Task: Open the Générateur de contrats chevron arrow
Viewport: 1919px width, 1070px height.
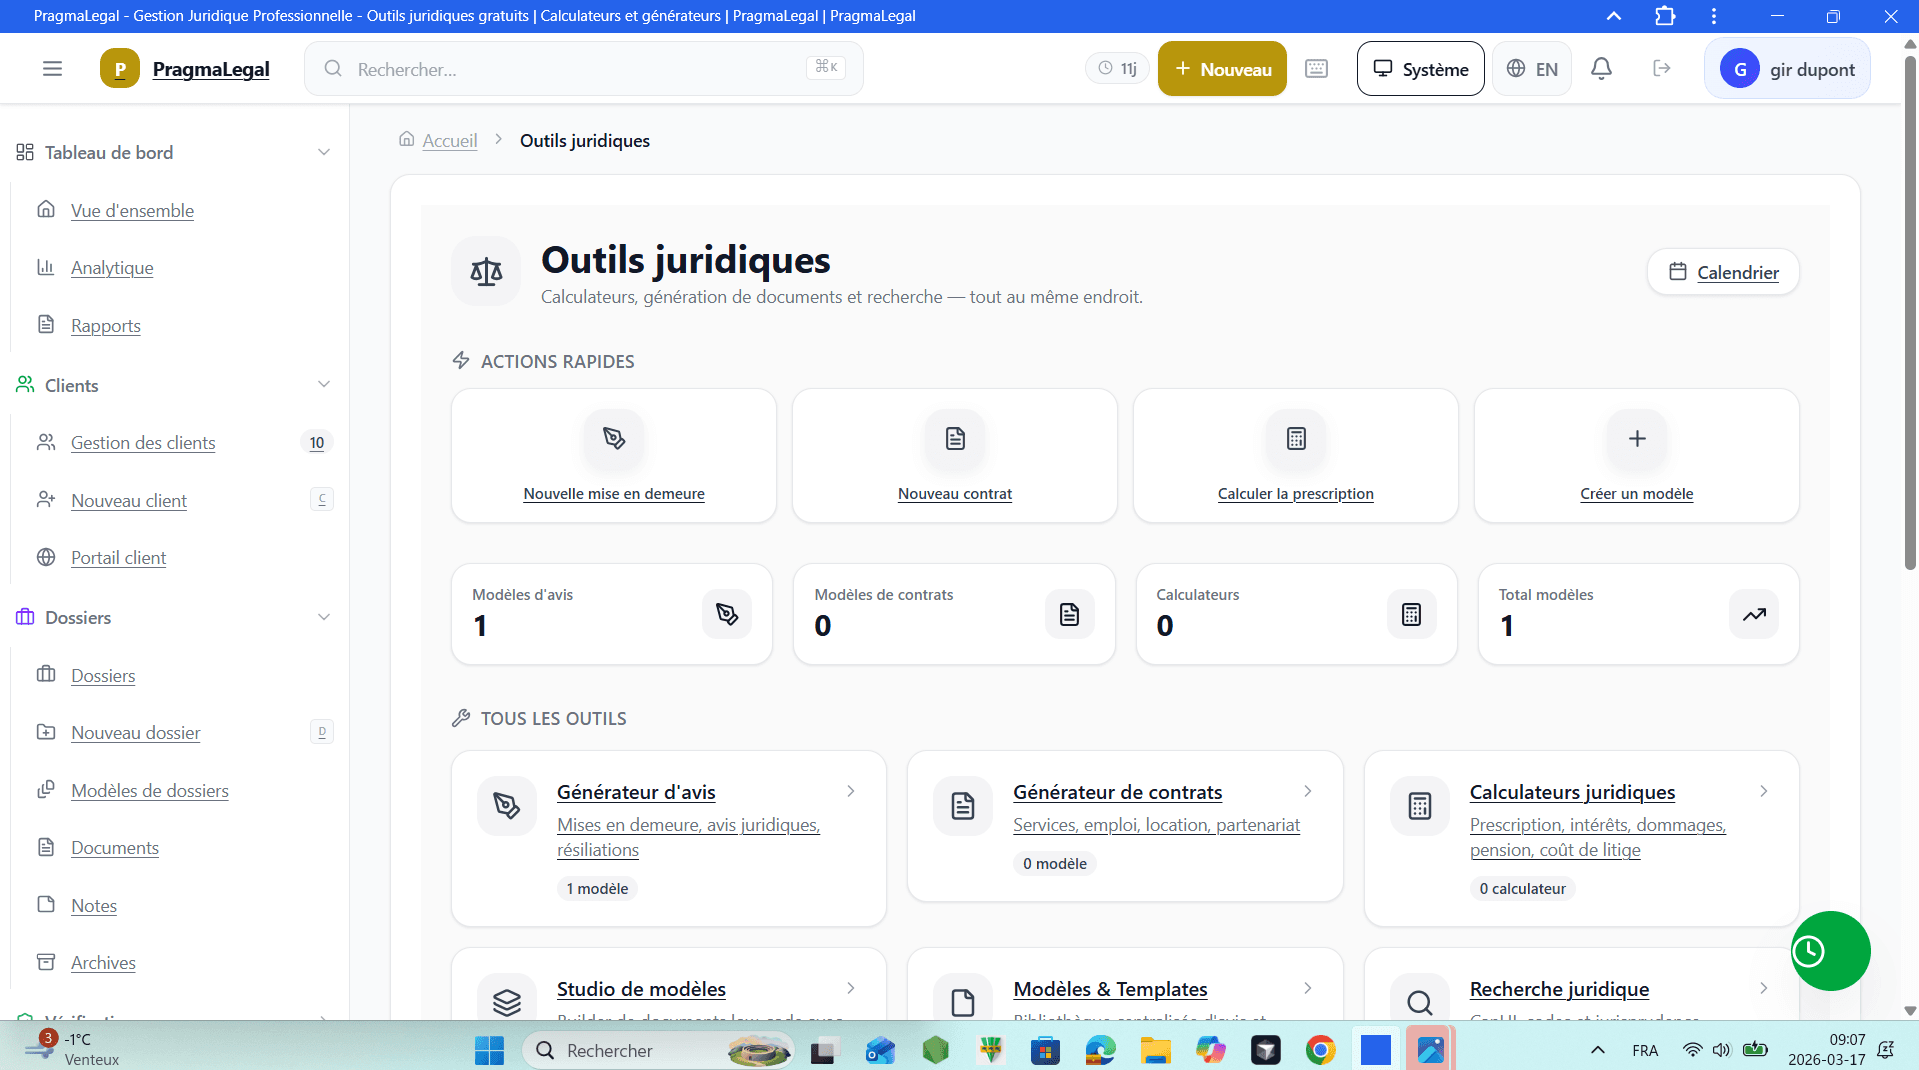Action: [x=1308, y=791]
